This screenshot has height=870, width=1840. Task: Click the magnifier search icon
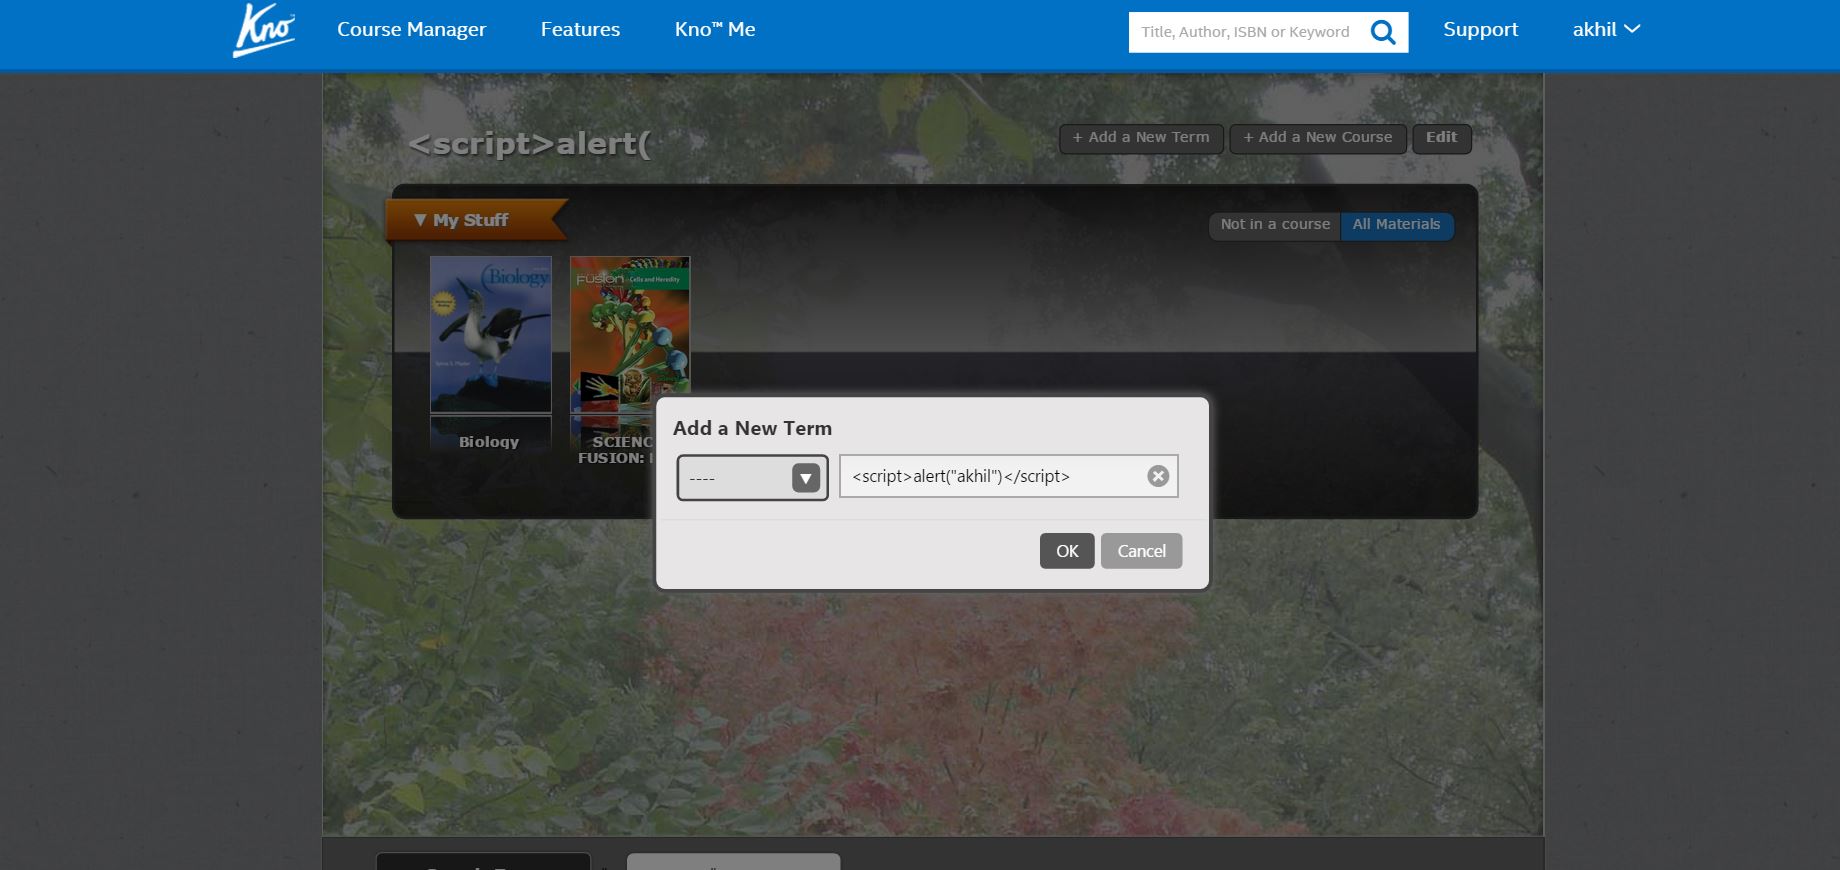[1383, 32]
